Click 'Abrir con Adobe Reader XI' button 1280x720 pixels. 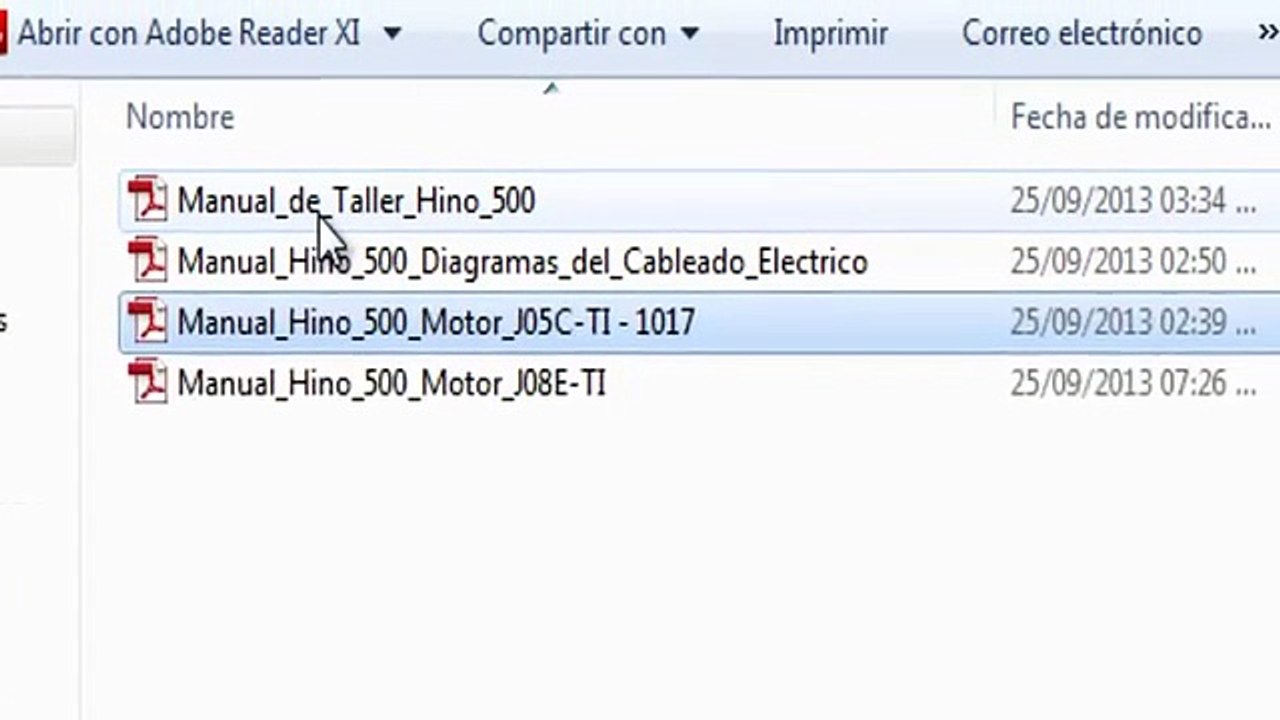[189, 33]
